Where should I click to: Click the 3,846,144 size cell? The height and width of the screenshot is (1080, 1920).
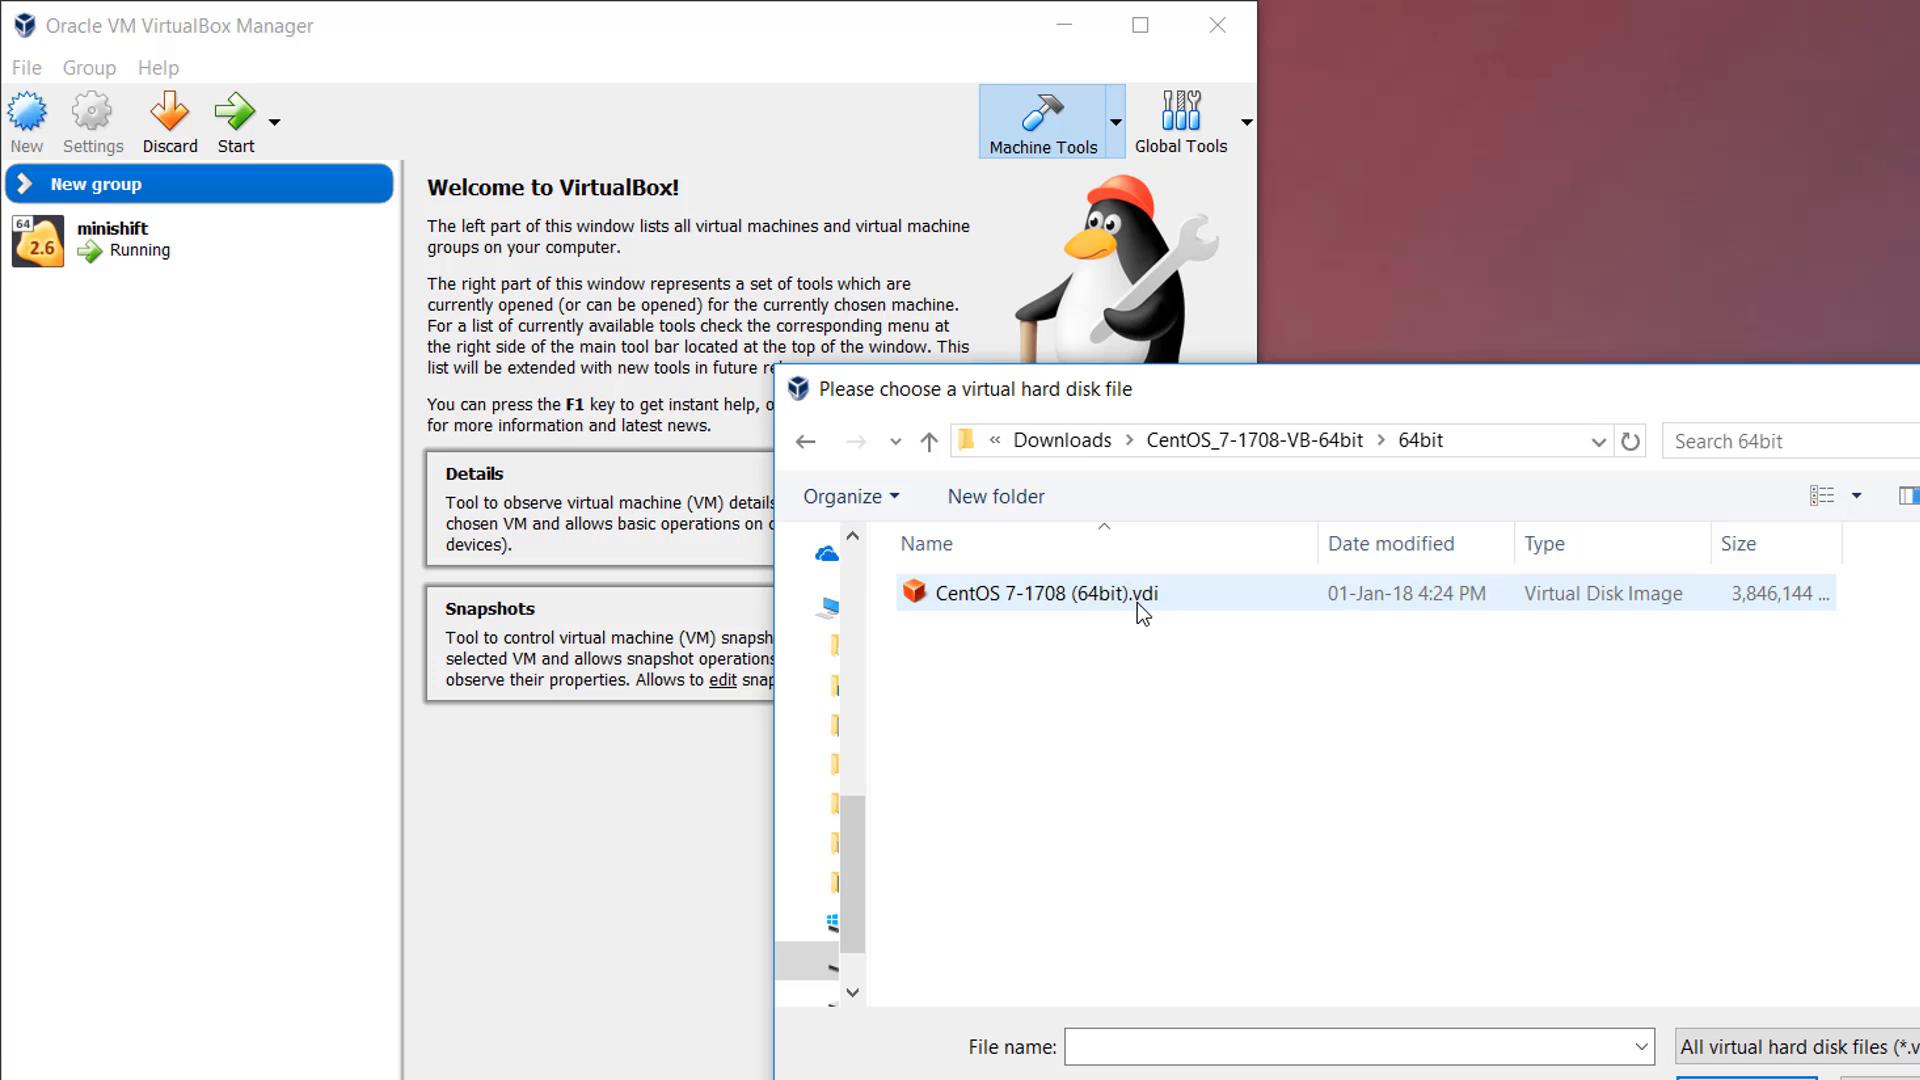[1780, 593]
